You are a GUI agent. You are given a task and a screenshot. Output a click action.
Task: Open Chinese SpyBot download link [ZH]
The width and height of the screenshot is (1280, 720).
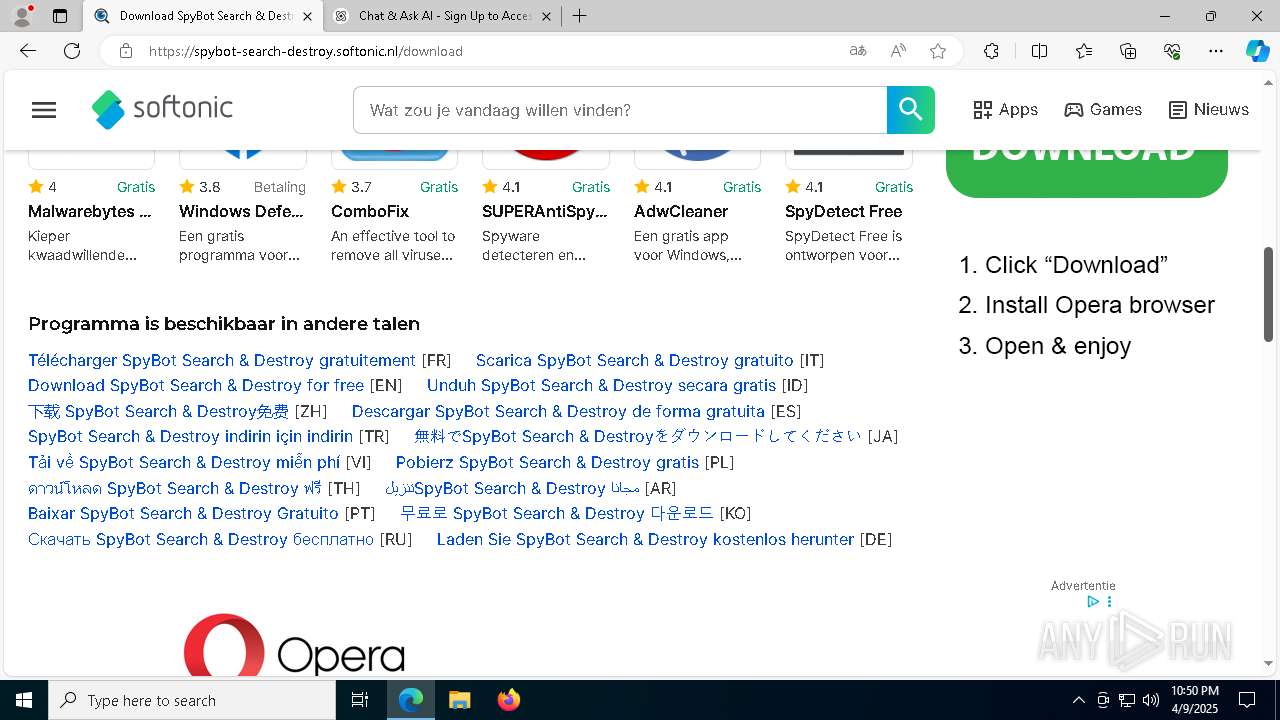pos(158,411)
